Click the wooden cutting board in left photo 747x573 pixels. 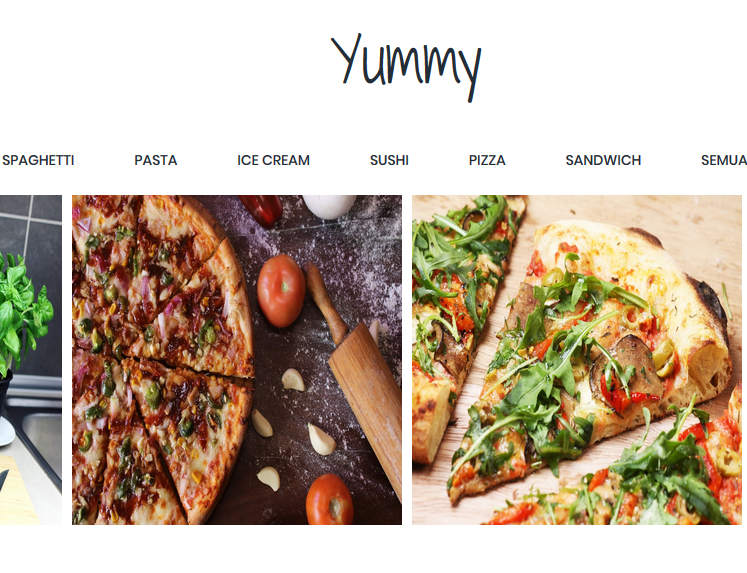[x=17, y=491]
